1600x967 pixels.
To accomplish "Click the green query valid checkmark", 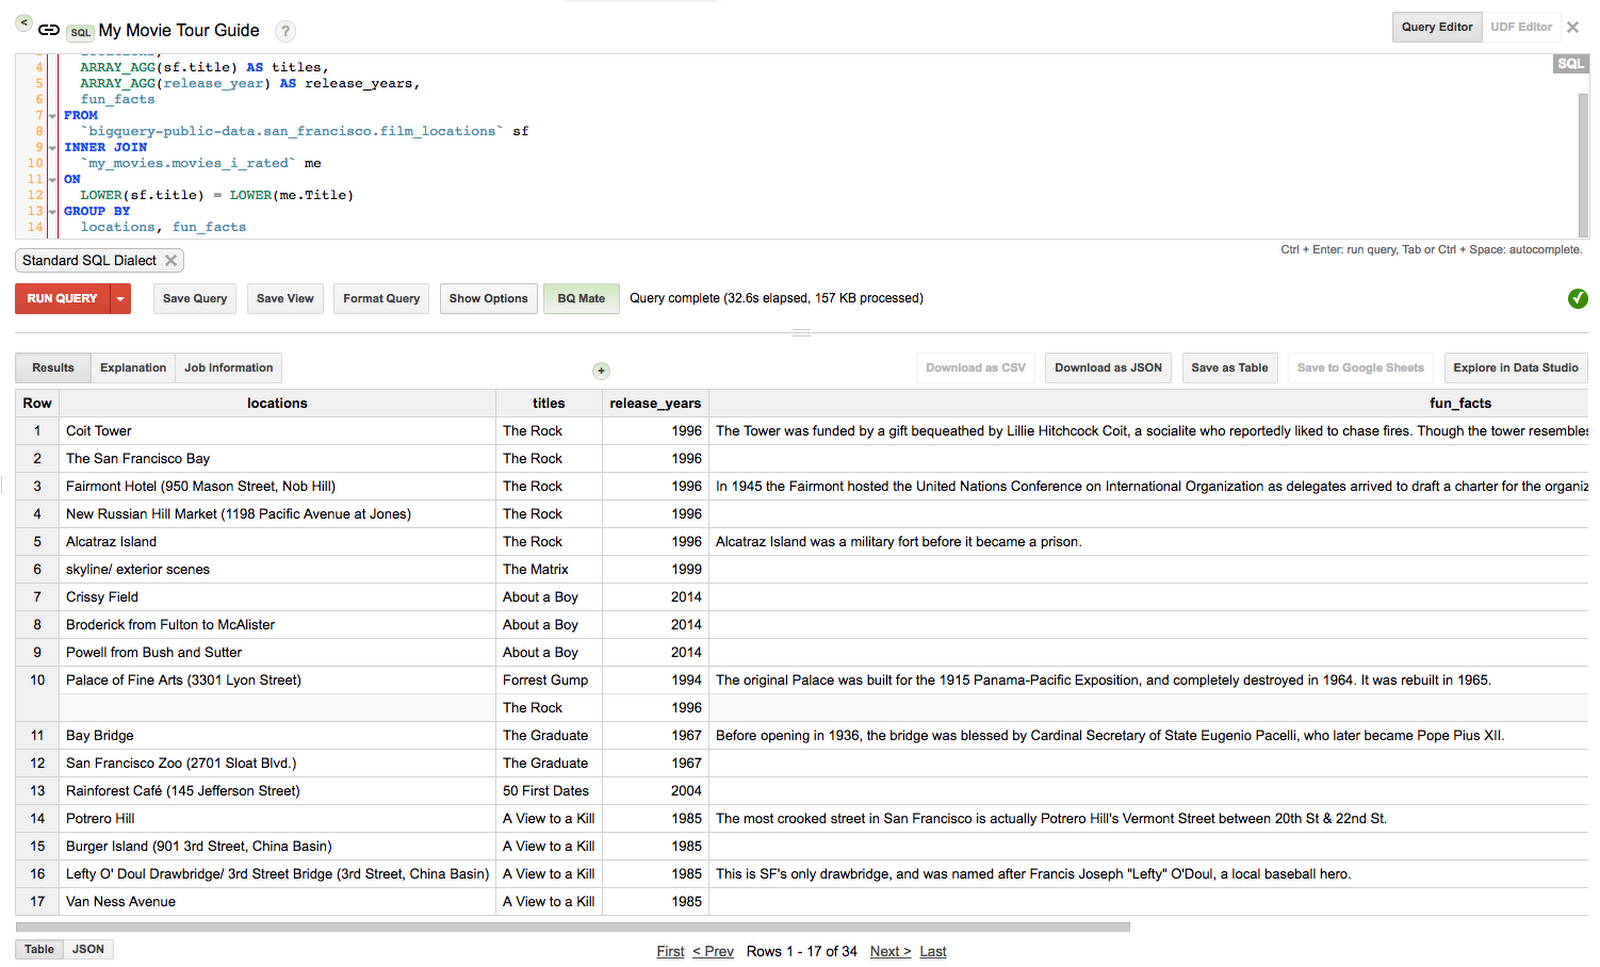I will (1578, 298).
